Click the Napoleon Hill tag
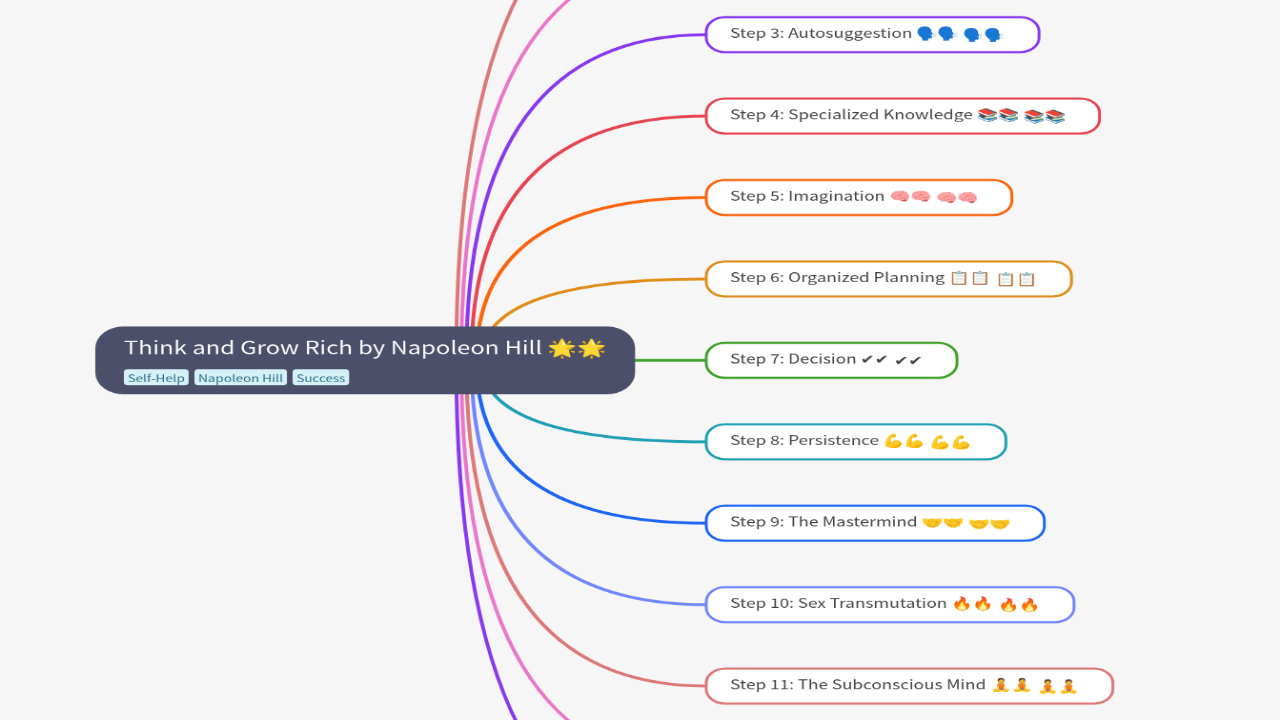The height and width of the screenshot is (720, 1280). click(x=241, y=378)
